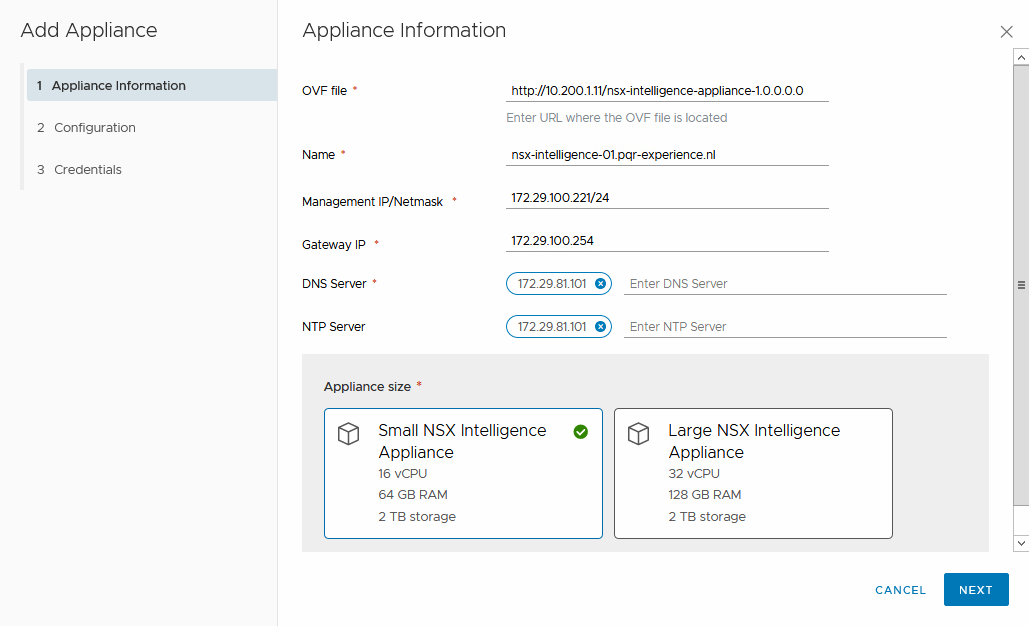Close the Add Appliance dialog with X

[x=1006, y=32]
